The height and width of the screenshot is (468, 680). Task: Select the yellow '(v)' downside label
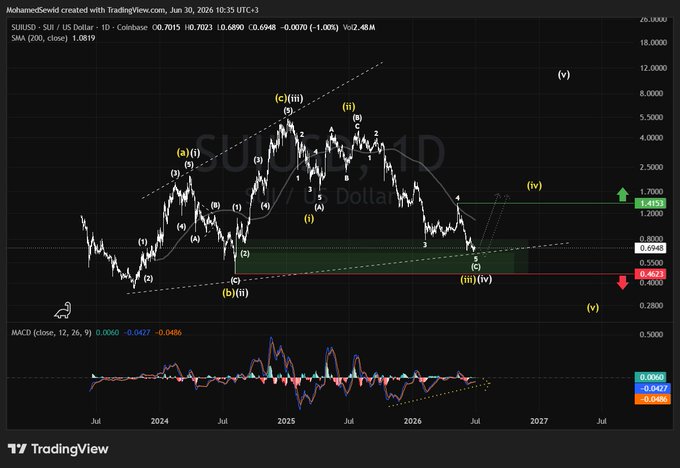(593, 308)
